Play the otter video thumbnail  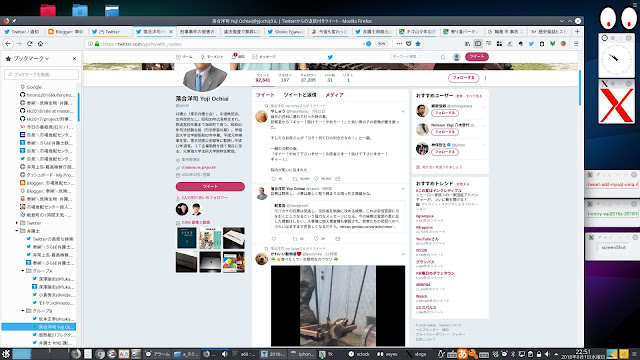[x=338, y=306]
